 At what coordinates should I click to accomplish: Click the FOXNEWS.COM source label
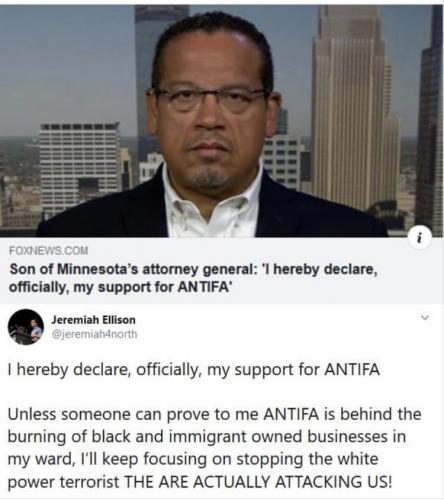coord(49,250)
